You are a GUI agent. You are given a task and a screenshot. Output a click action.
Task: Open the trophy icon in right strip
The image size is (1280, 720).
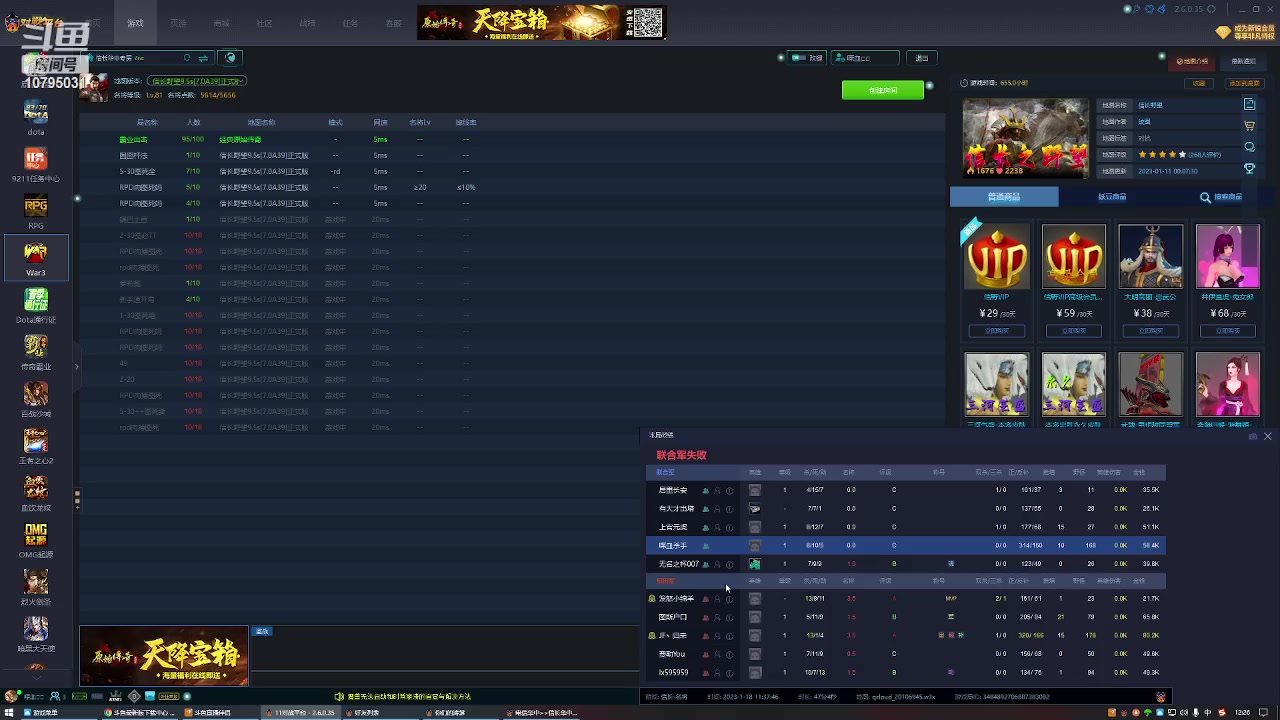tap(1249, 169)
